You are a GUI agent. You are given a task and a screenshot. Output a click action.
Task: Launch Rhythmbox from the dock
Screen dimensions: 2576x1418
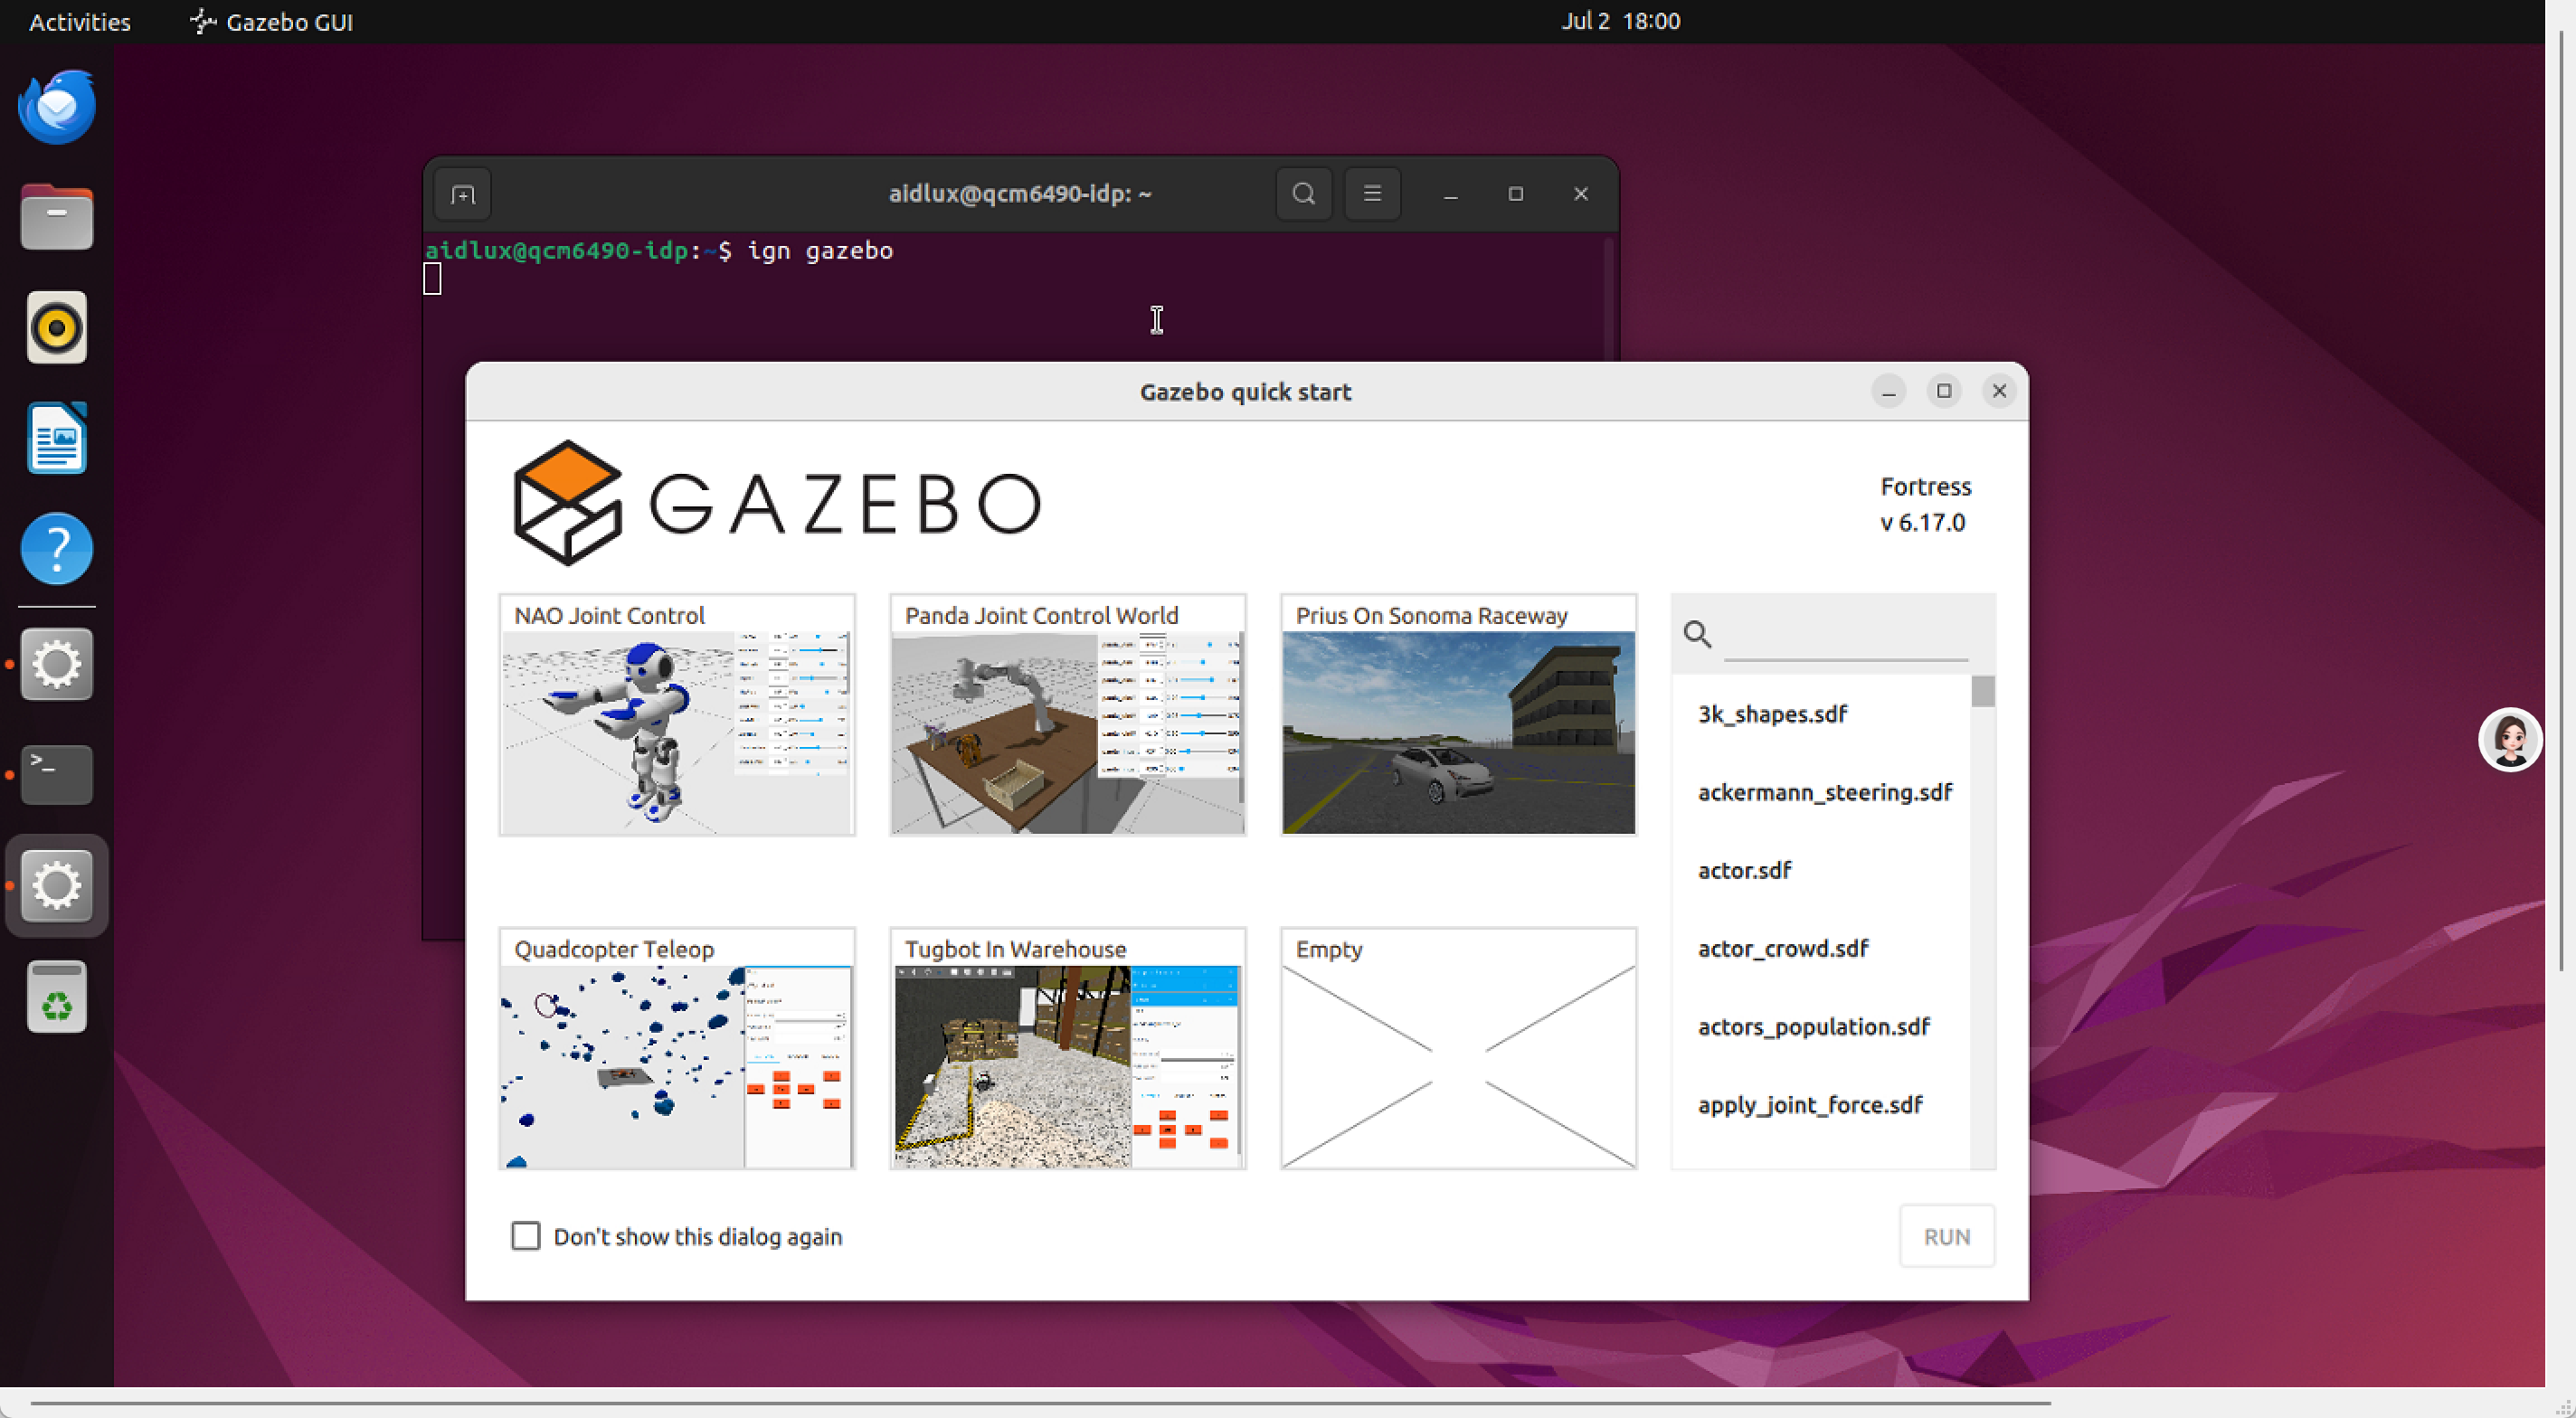56,327
